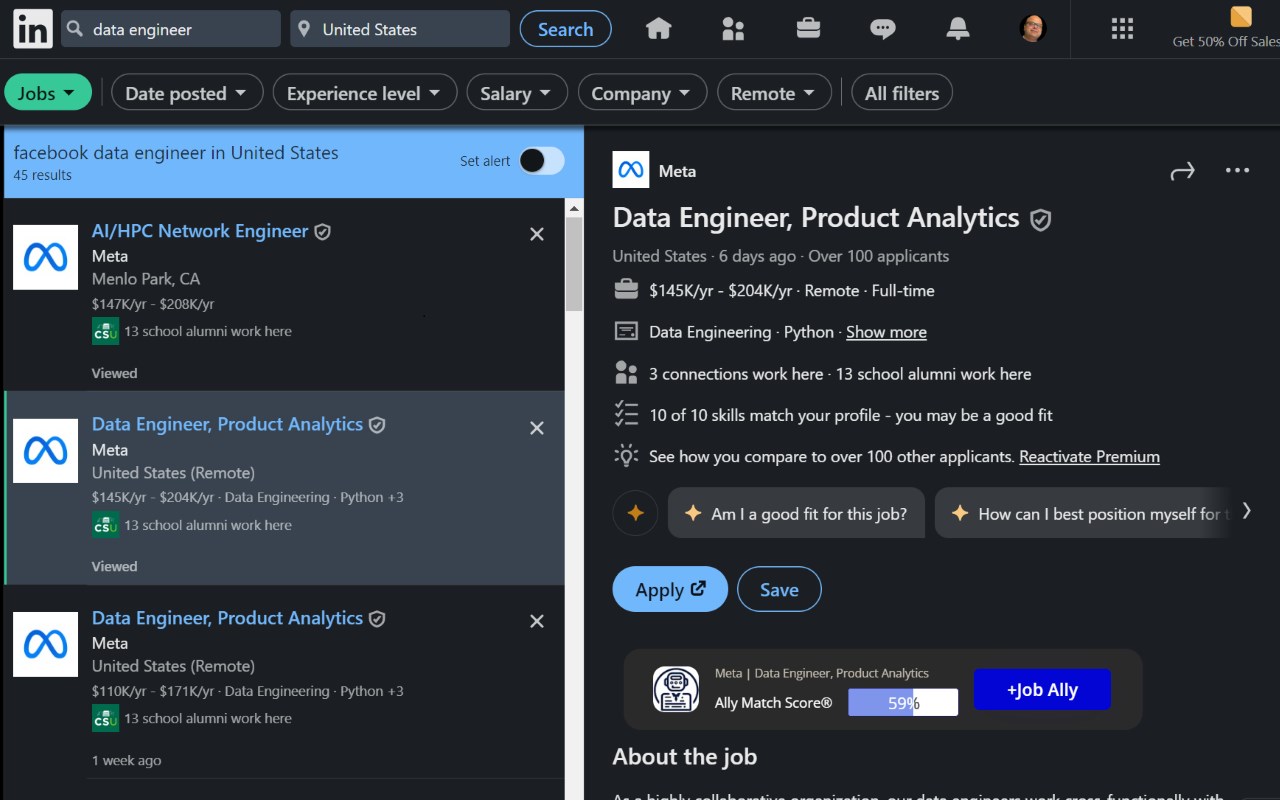Click the sparkle AI assistant icon
1280x800 pixels.
tap(635, 514)
